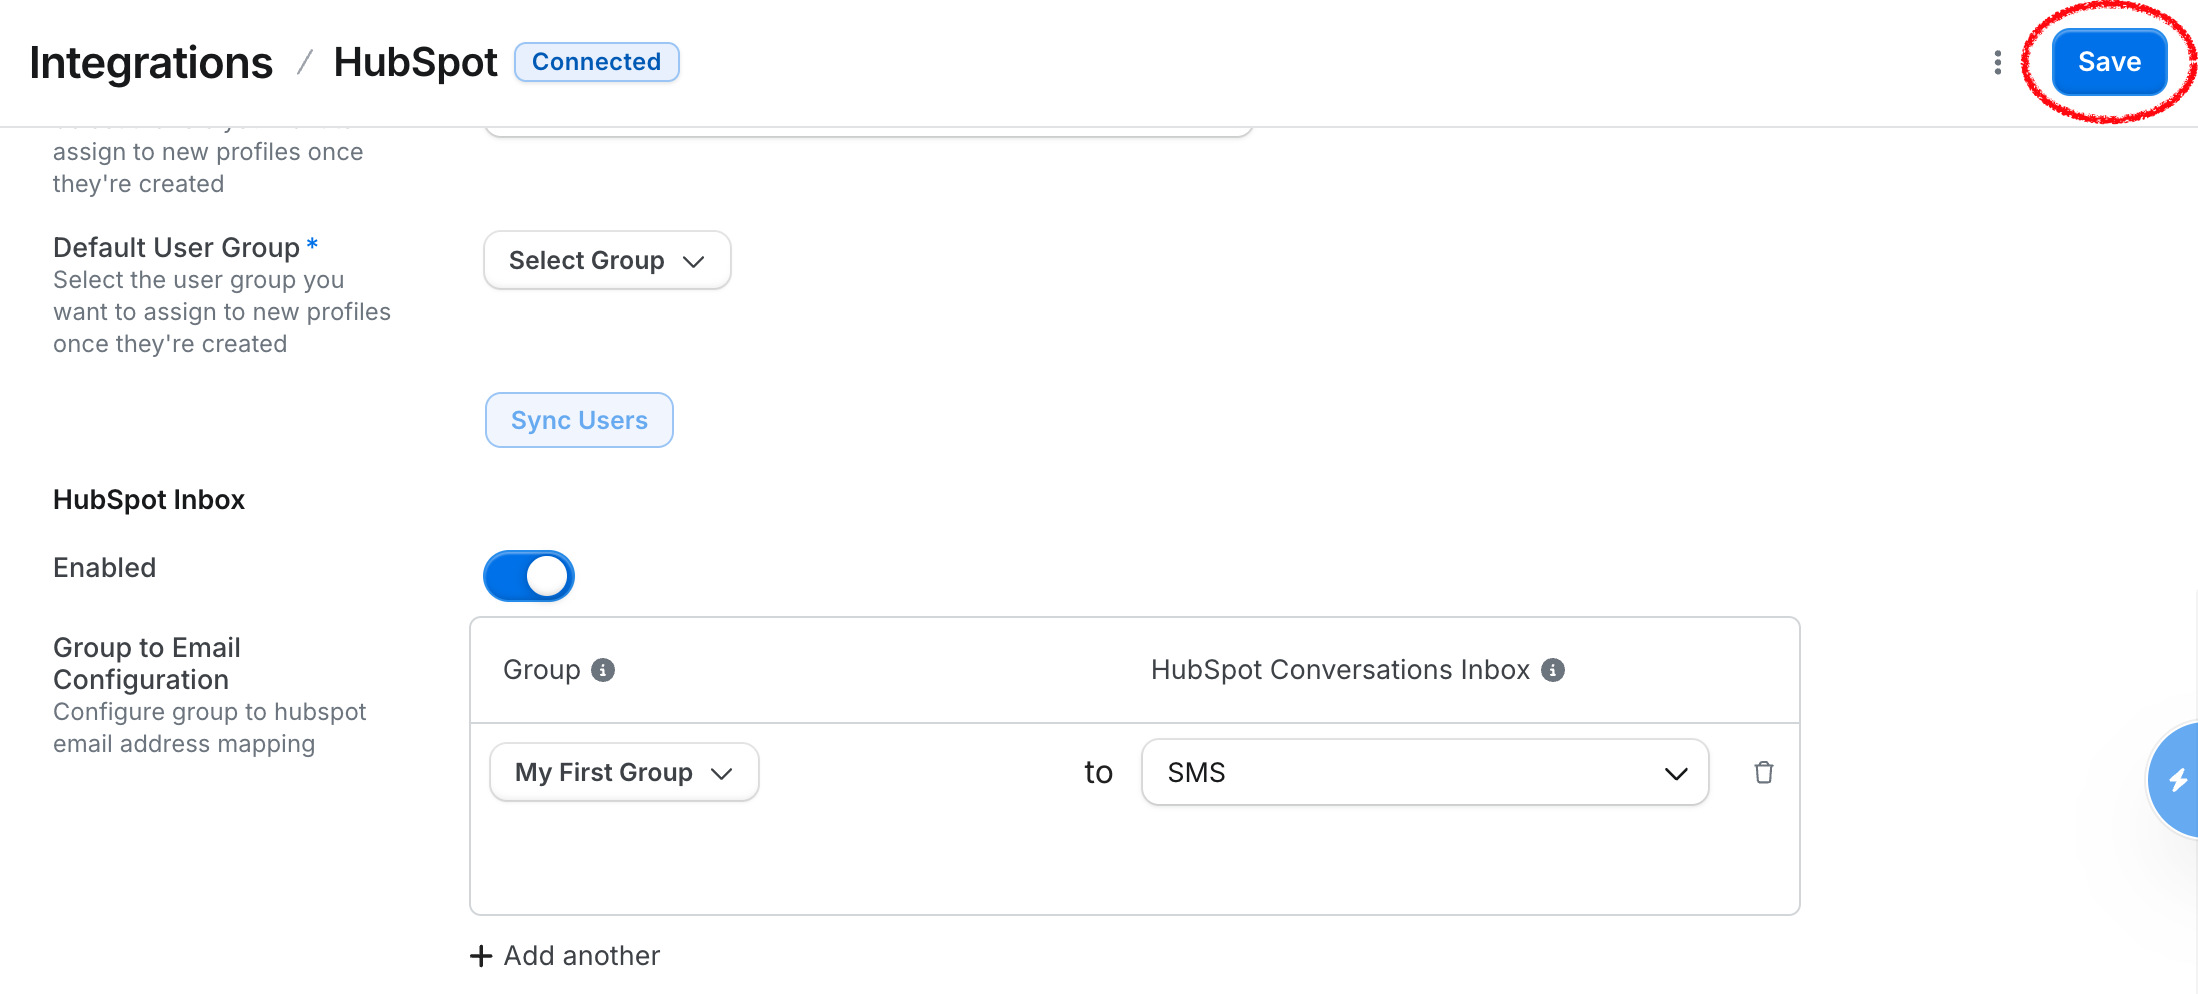Click the Group column header text

[x=542, y=670]
